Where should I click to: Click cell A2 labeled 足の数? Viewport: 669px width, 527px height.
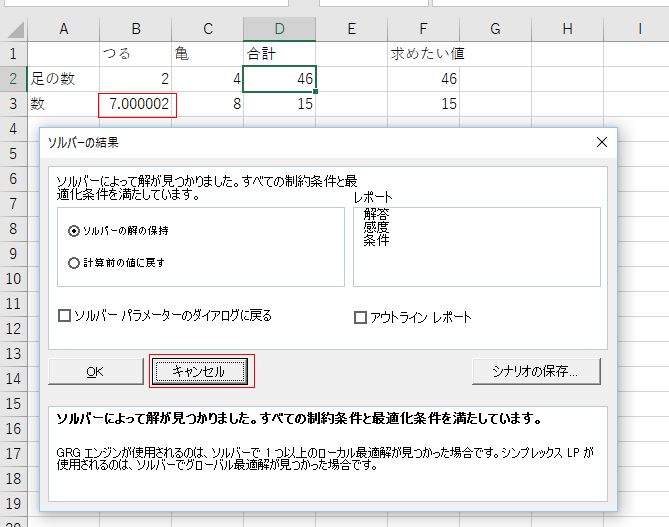pos(63,79)
